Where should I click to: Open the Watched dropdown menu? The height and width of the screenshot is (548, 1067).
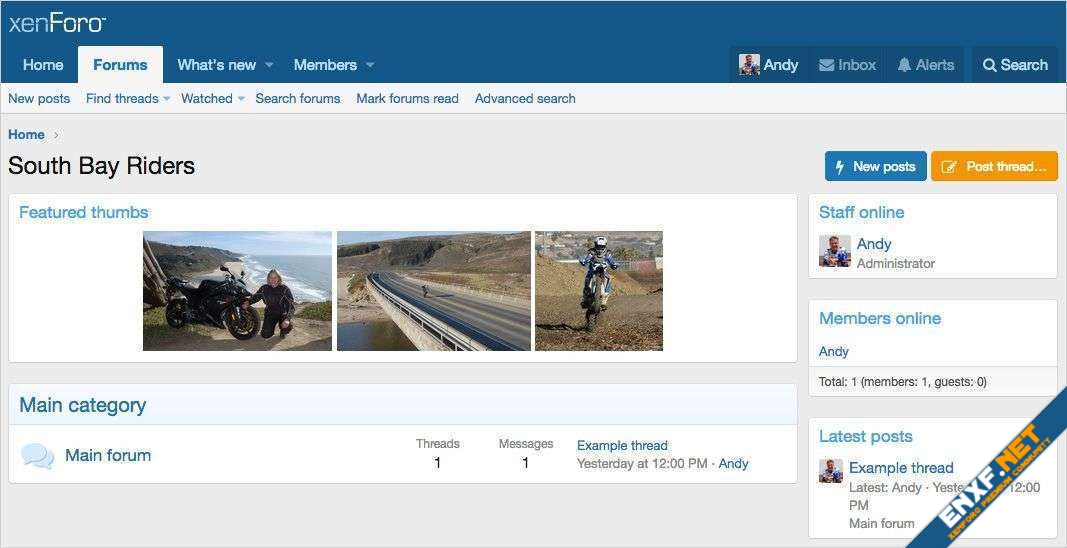[241, 99]
